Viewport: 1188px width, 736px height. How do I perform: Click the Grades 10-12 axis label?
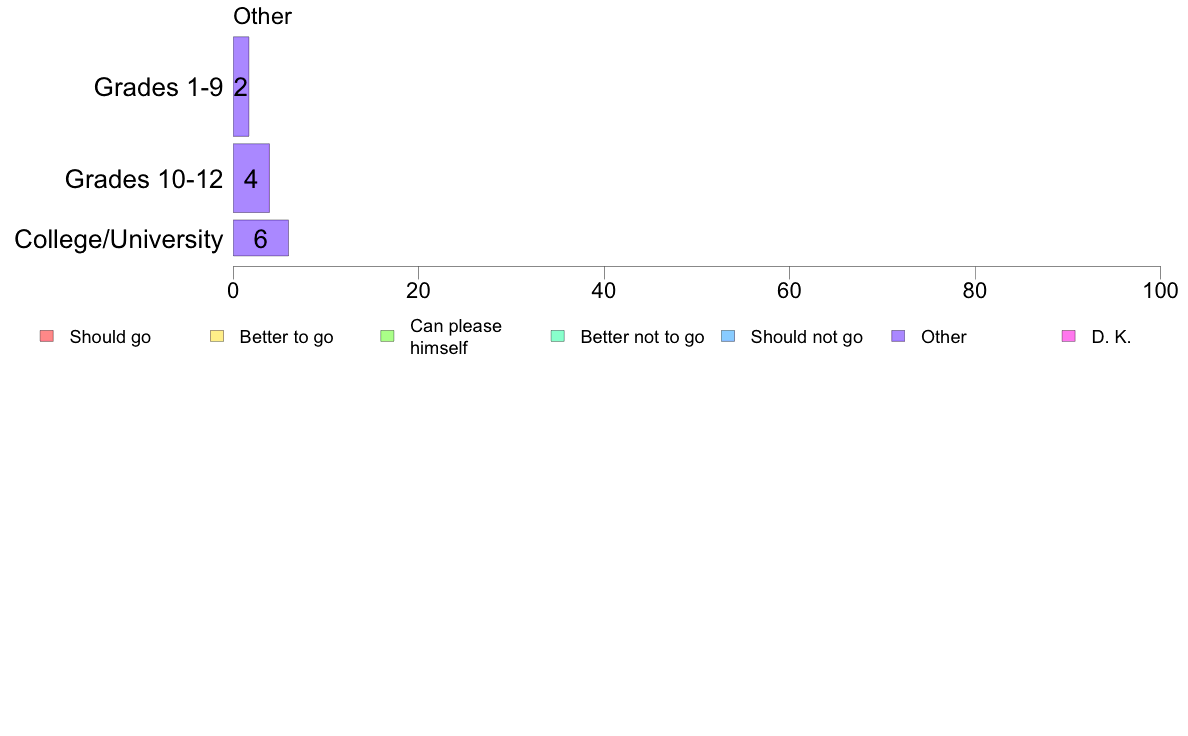(x=144, y=179)
